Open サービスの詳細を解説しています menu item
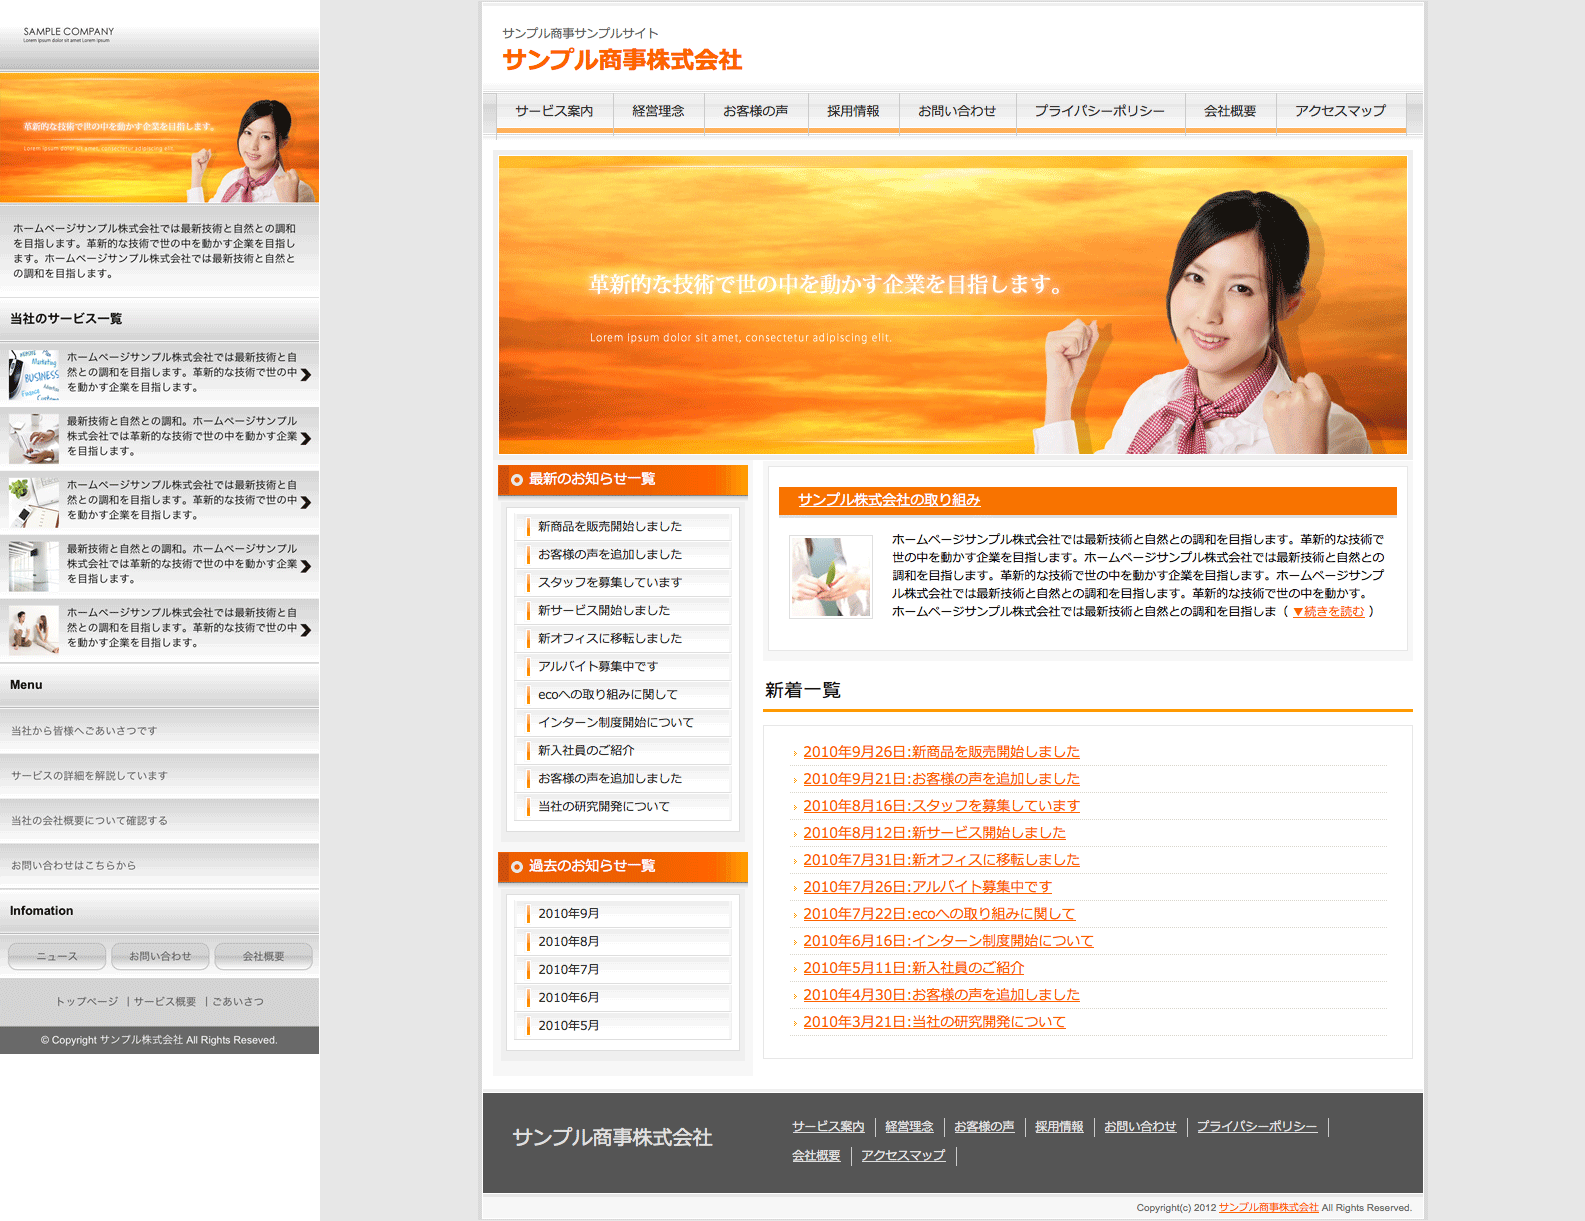This screenshot has width=1585, height=1221. click(x=89, y=776)
